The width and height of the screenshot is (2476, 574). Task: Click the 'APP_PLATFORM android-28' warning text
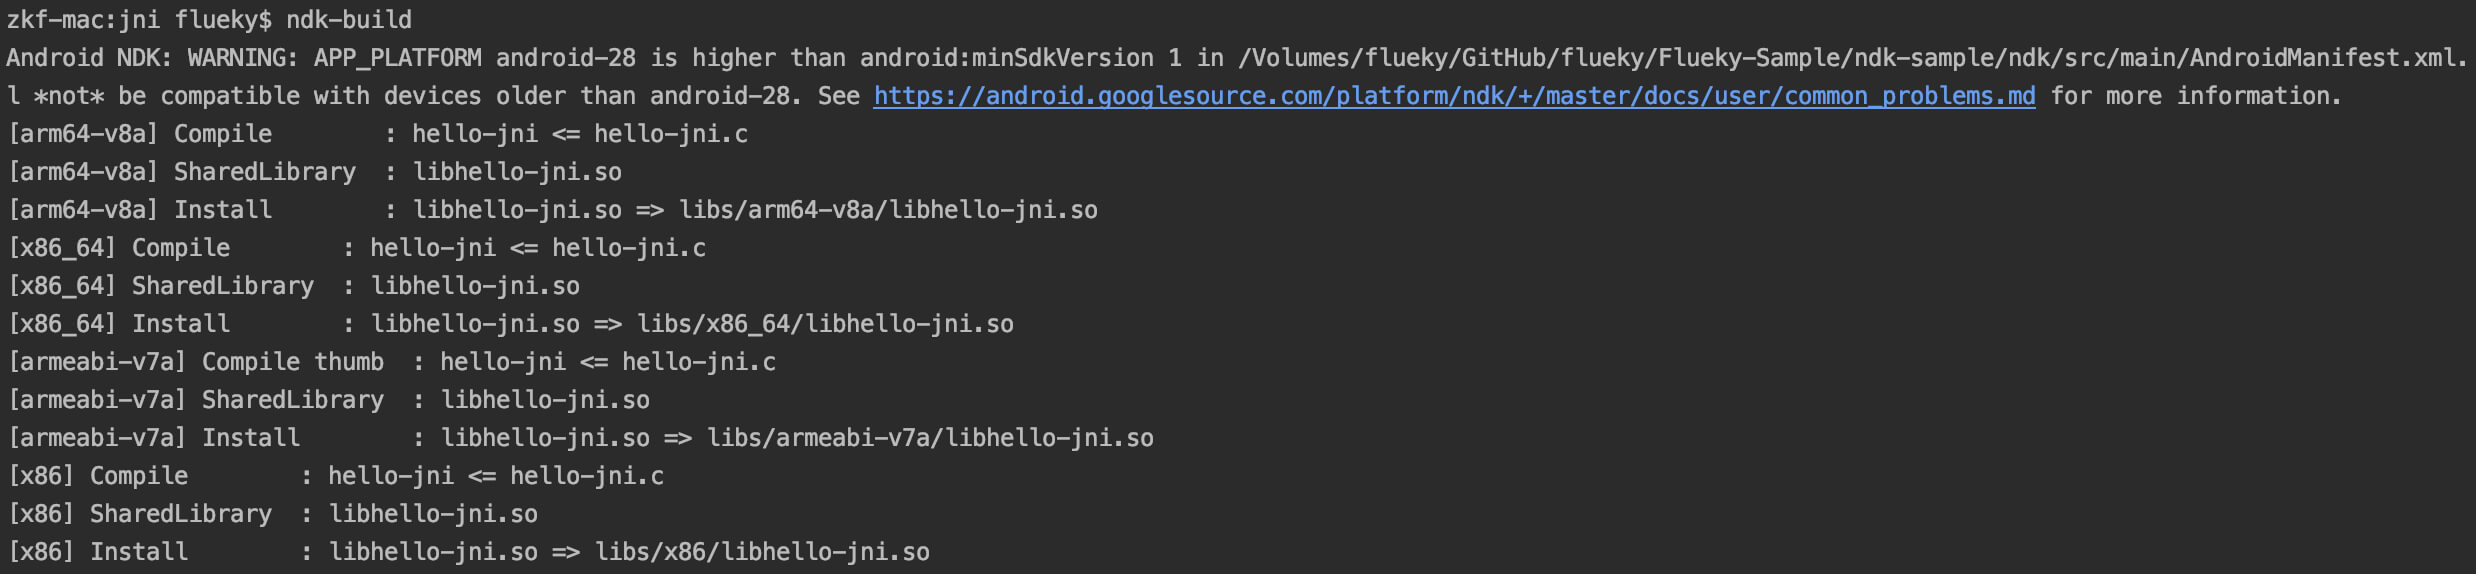tap(475, 58)
